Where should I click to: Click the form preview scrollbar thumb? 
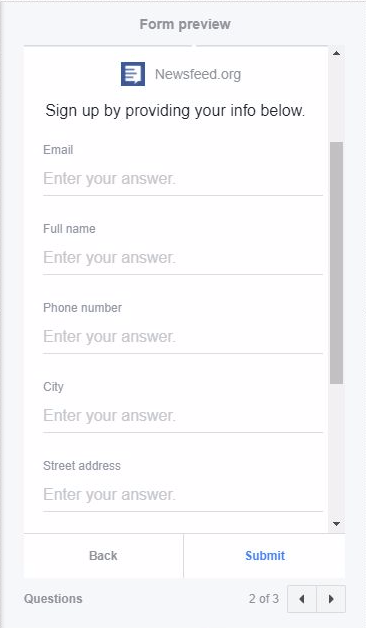(x=336, y=263)
